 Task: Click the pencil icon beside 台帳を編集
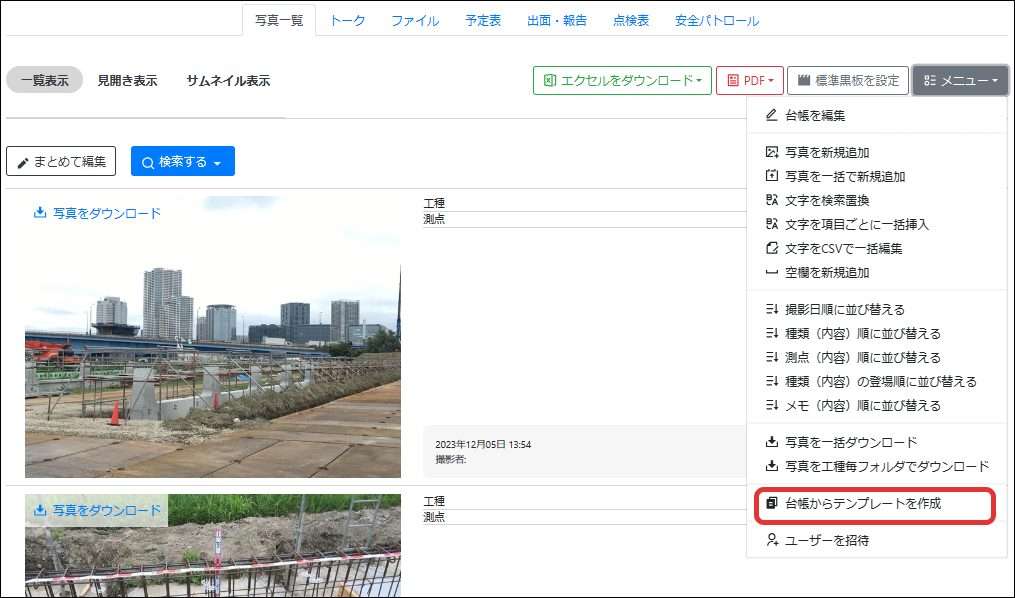coord(771,115)
